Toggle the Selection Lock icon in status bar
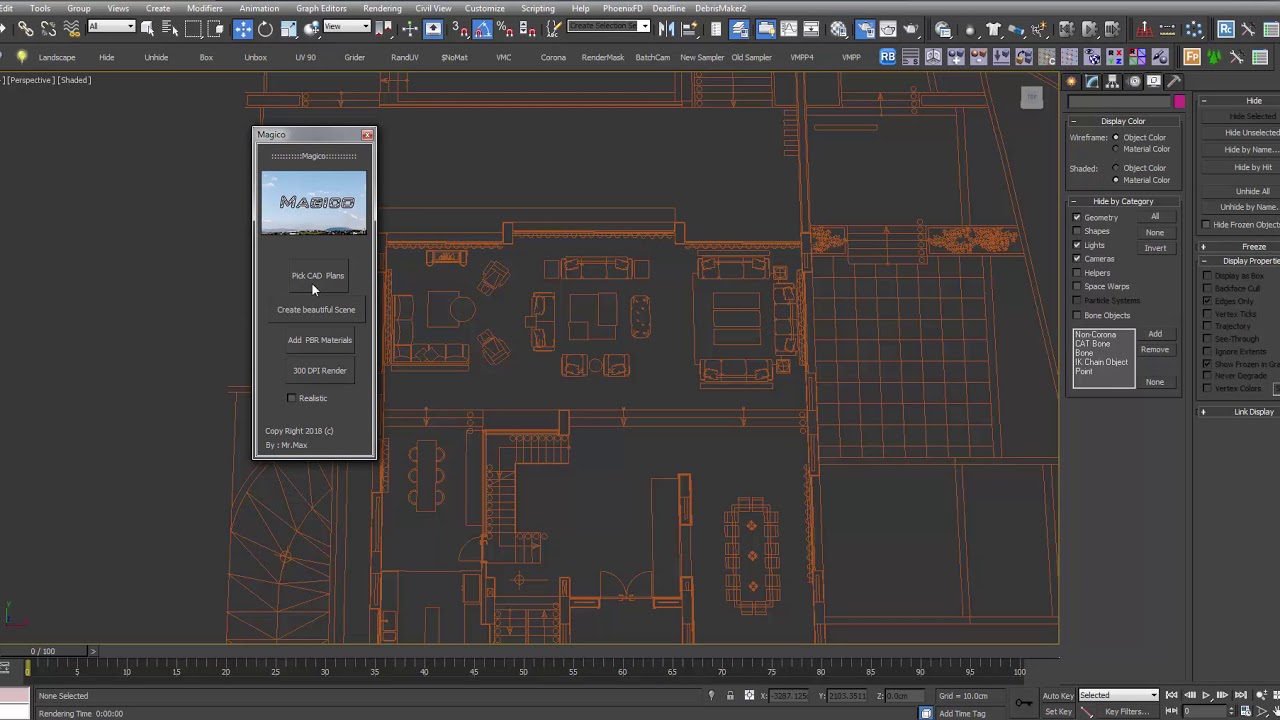This screenshot has width=1280, height=720. [x=730, y=696]
